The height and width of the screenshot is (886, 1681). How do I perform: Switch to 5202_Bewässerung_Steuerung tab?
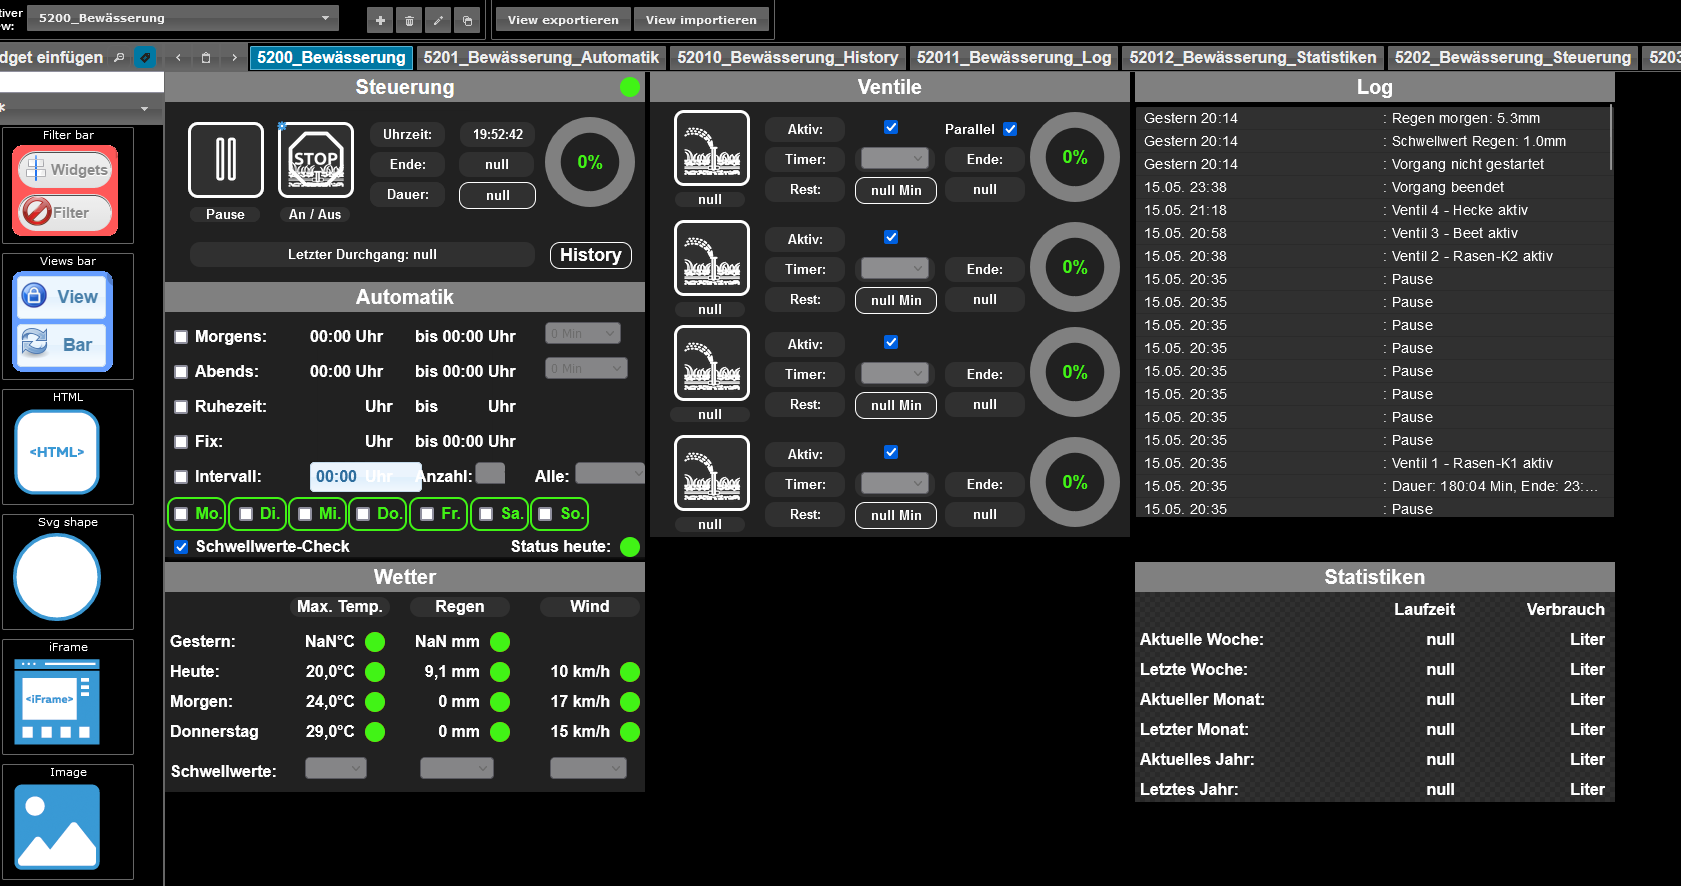(x=1513, y=58)
